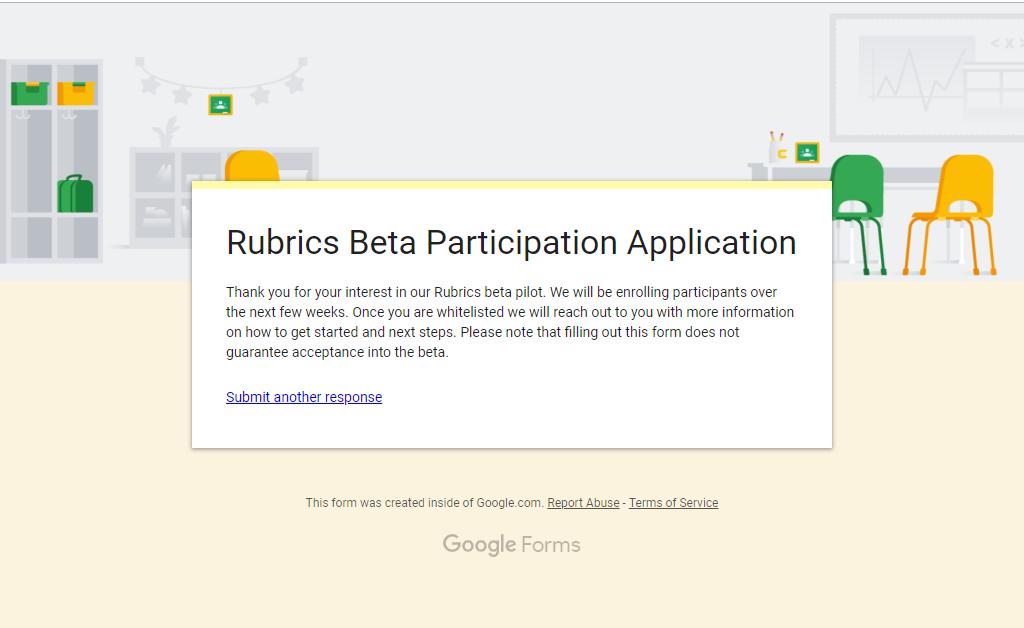This screenshot has width=1024, height=628.
Task: Select the beta pilot description paragraph text
Action: [510, 322]
